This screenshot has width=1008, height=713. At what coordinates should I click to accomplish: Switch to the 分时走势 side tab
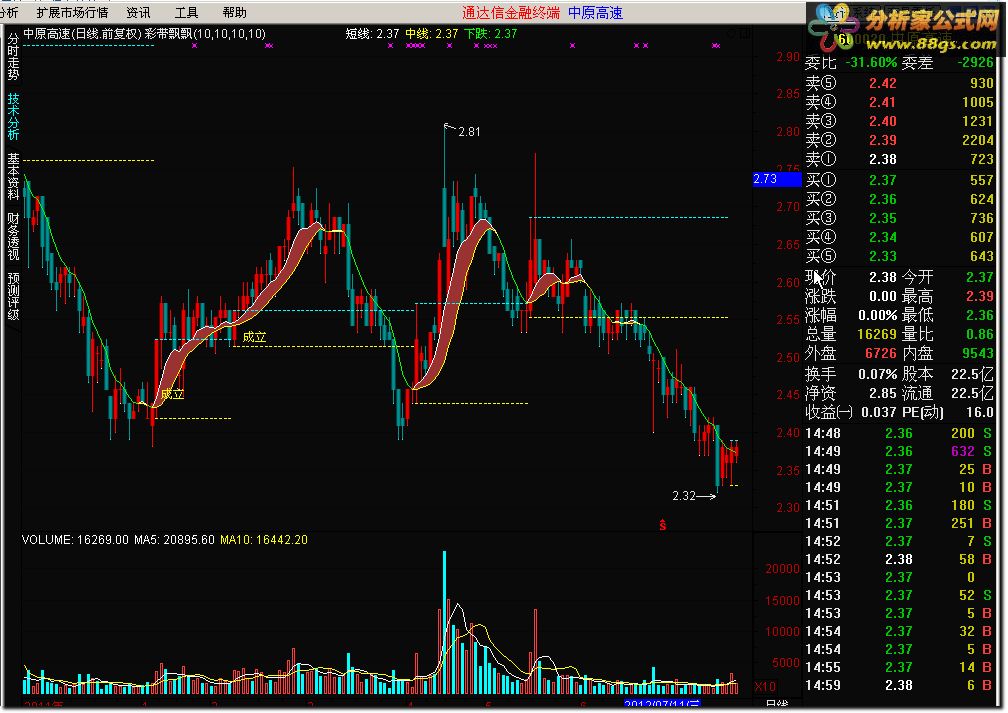(x=13, y=57)
